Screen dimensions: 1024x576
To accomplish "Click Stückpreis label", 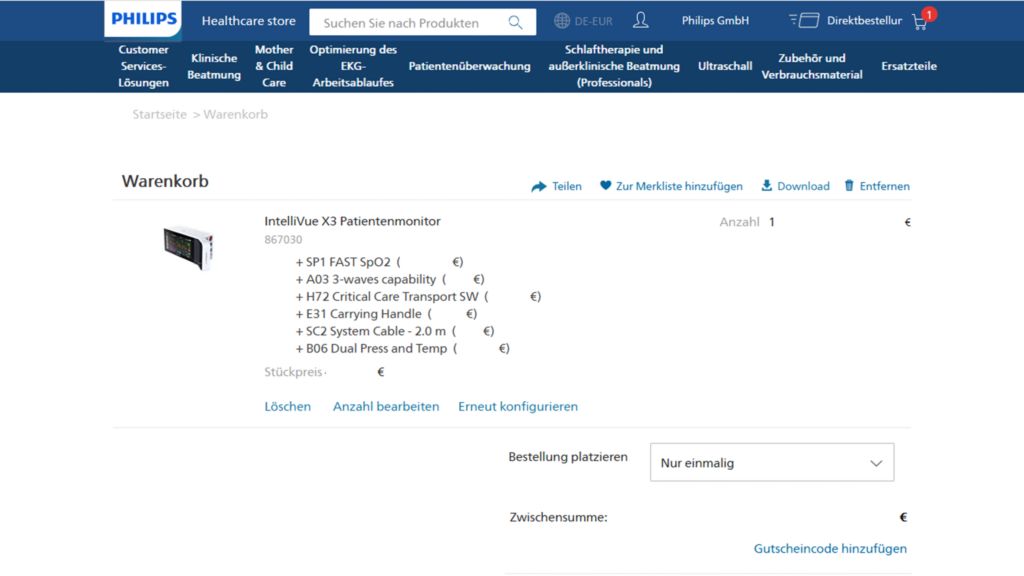I will pos(293,372).
